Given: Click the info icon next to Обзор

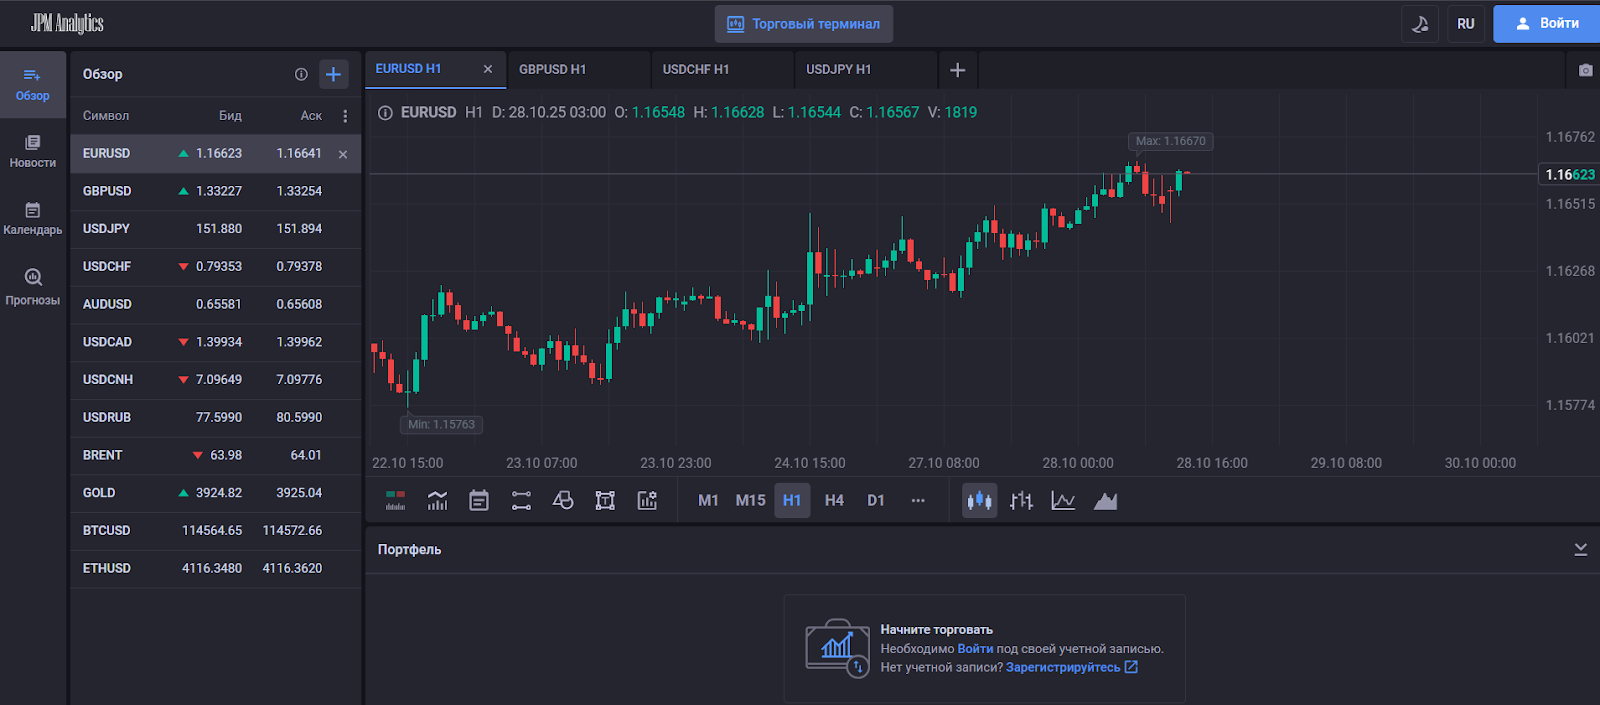Looking at the screenshot, I should [301, 74].
